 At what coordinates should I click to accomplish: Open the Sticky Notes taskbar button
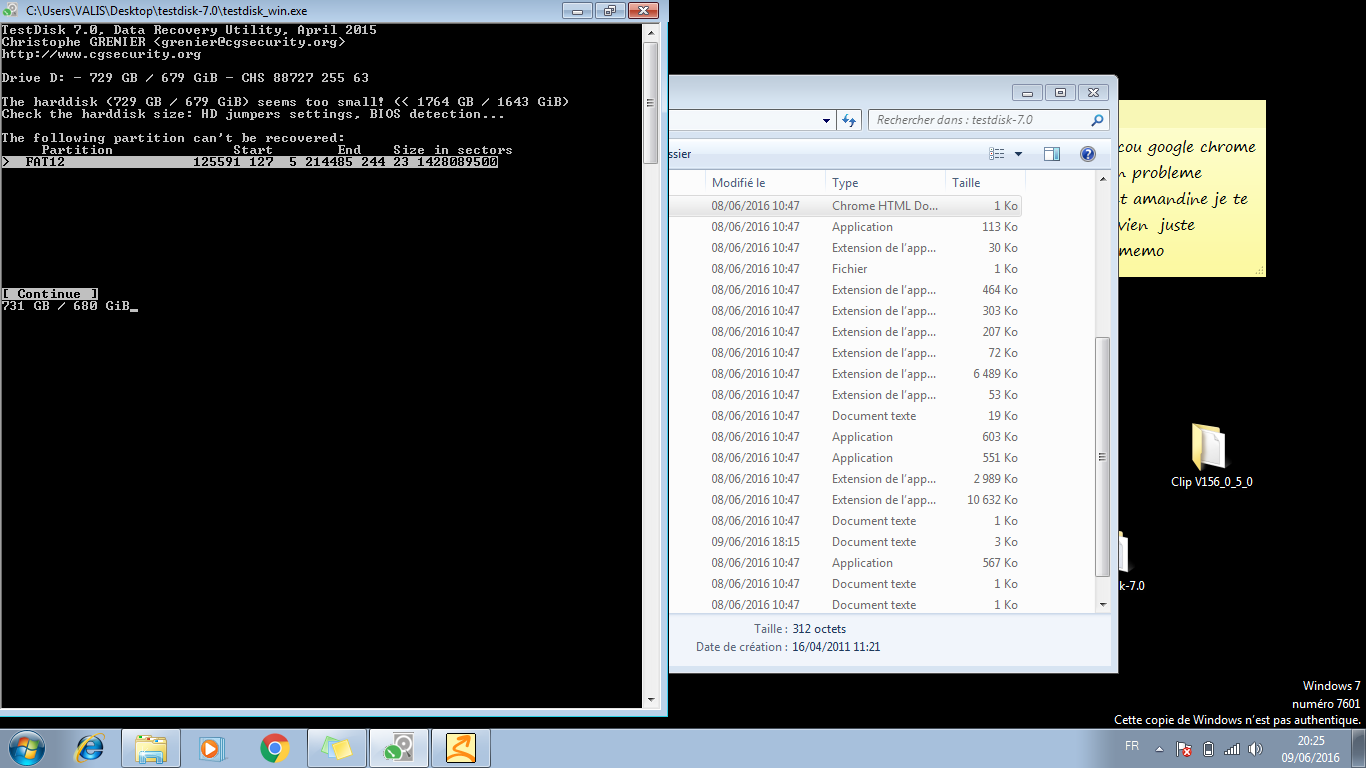coord(337,747)
